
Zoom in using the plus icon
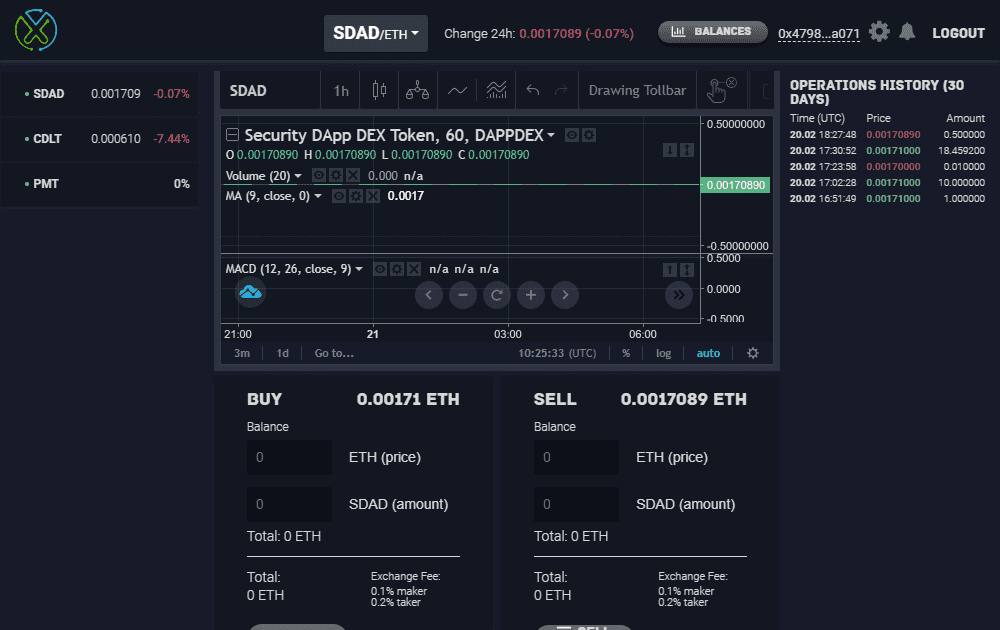pyautogui.click(x=530, y=295)
